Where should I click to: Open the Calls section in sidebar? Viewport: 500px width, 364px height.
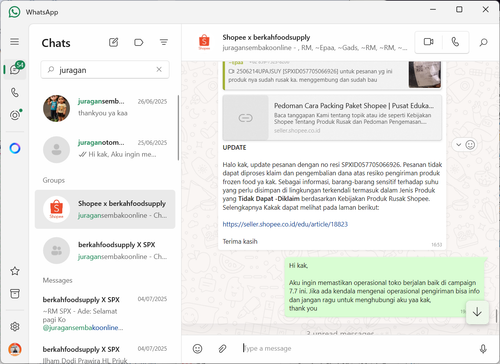(15, 92)
